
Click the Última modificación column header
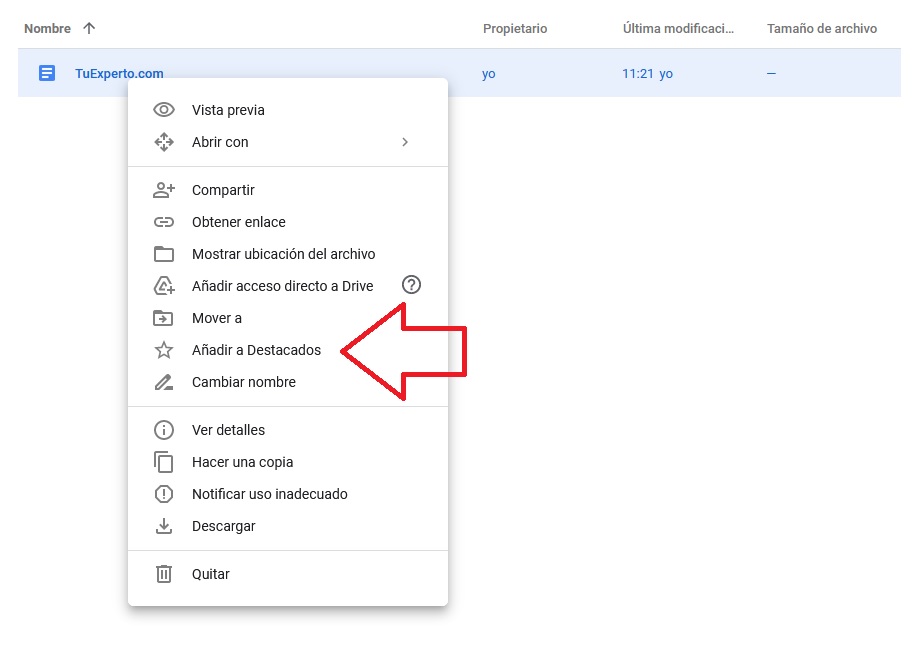tap(678, 29)
